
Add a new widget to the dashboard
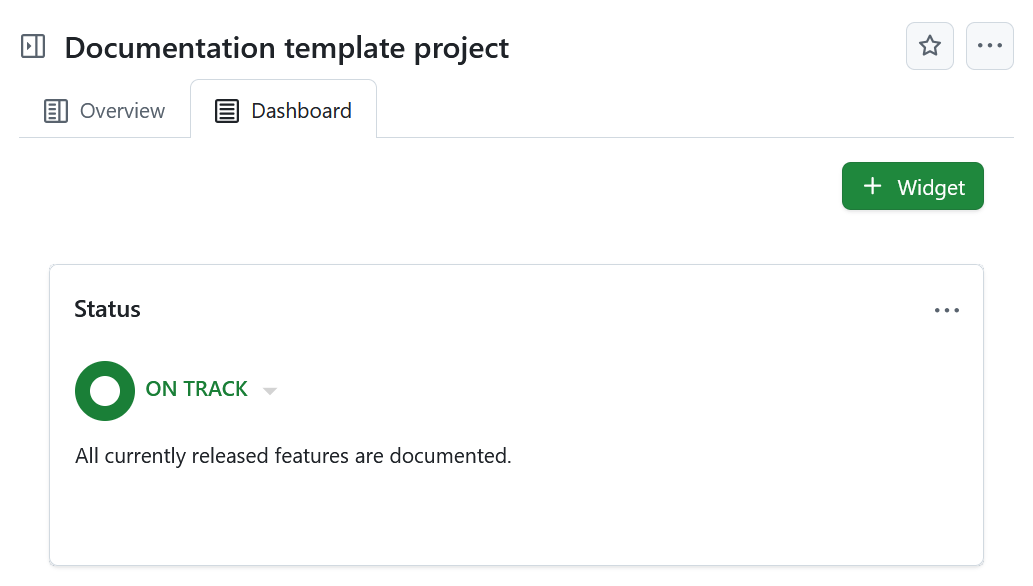(912, 186)
